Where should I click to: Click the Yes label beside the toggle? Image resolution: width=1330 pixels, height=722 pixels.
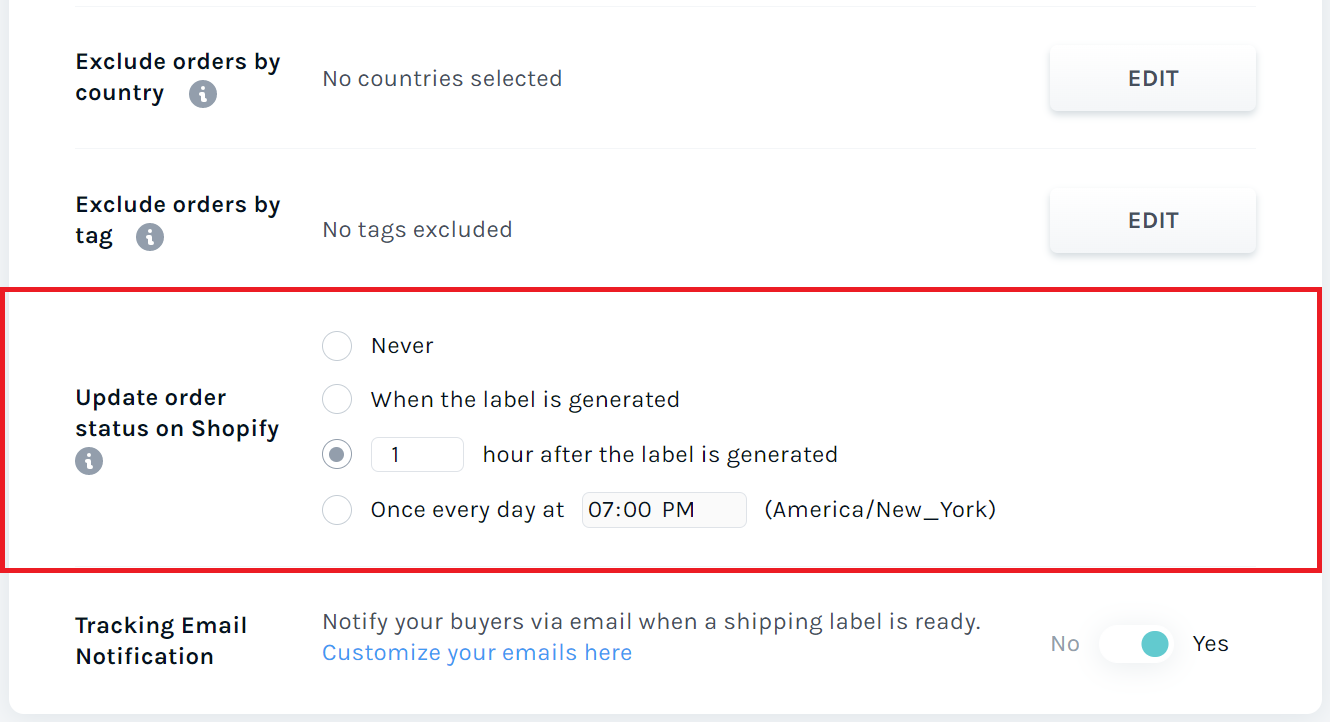1210,644
